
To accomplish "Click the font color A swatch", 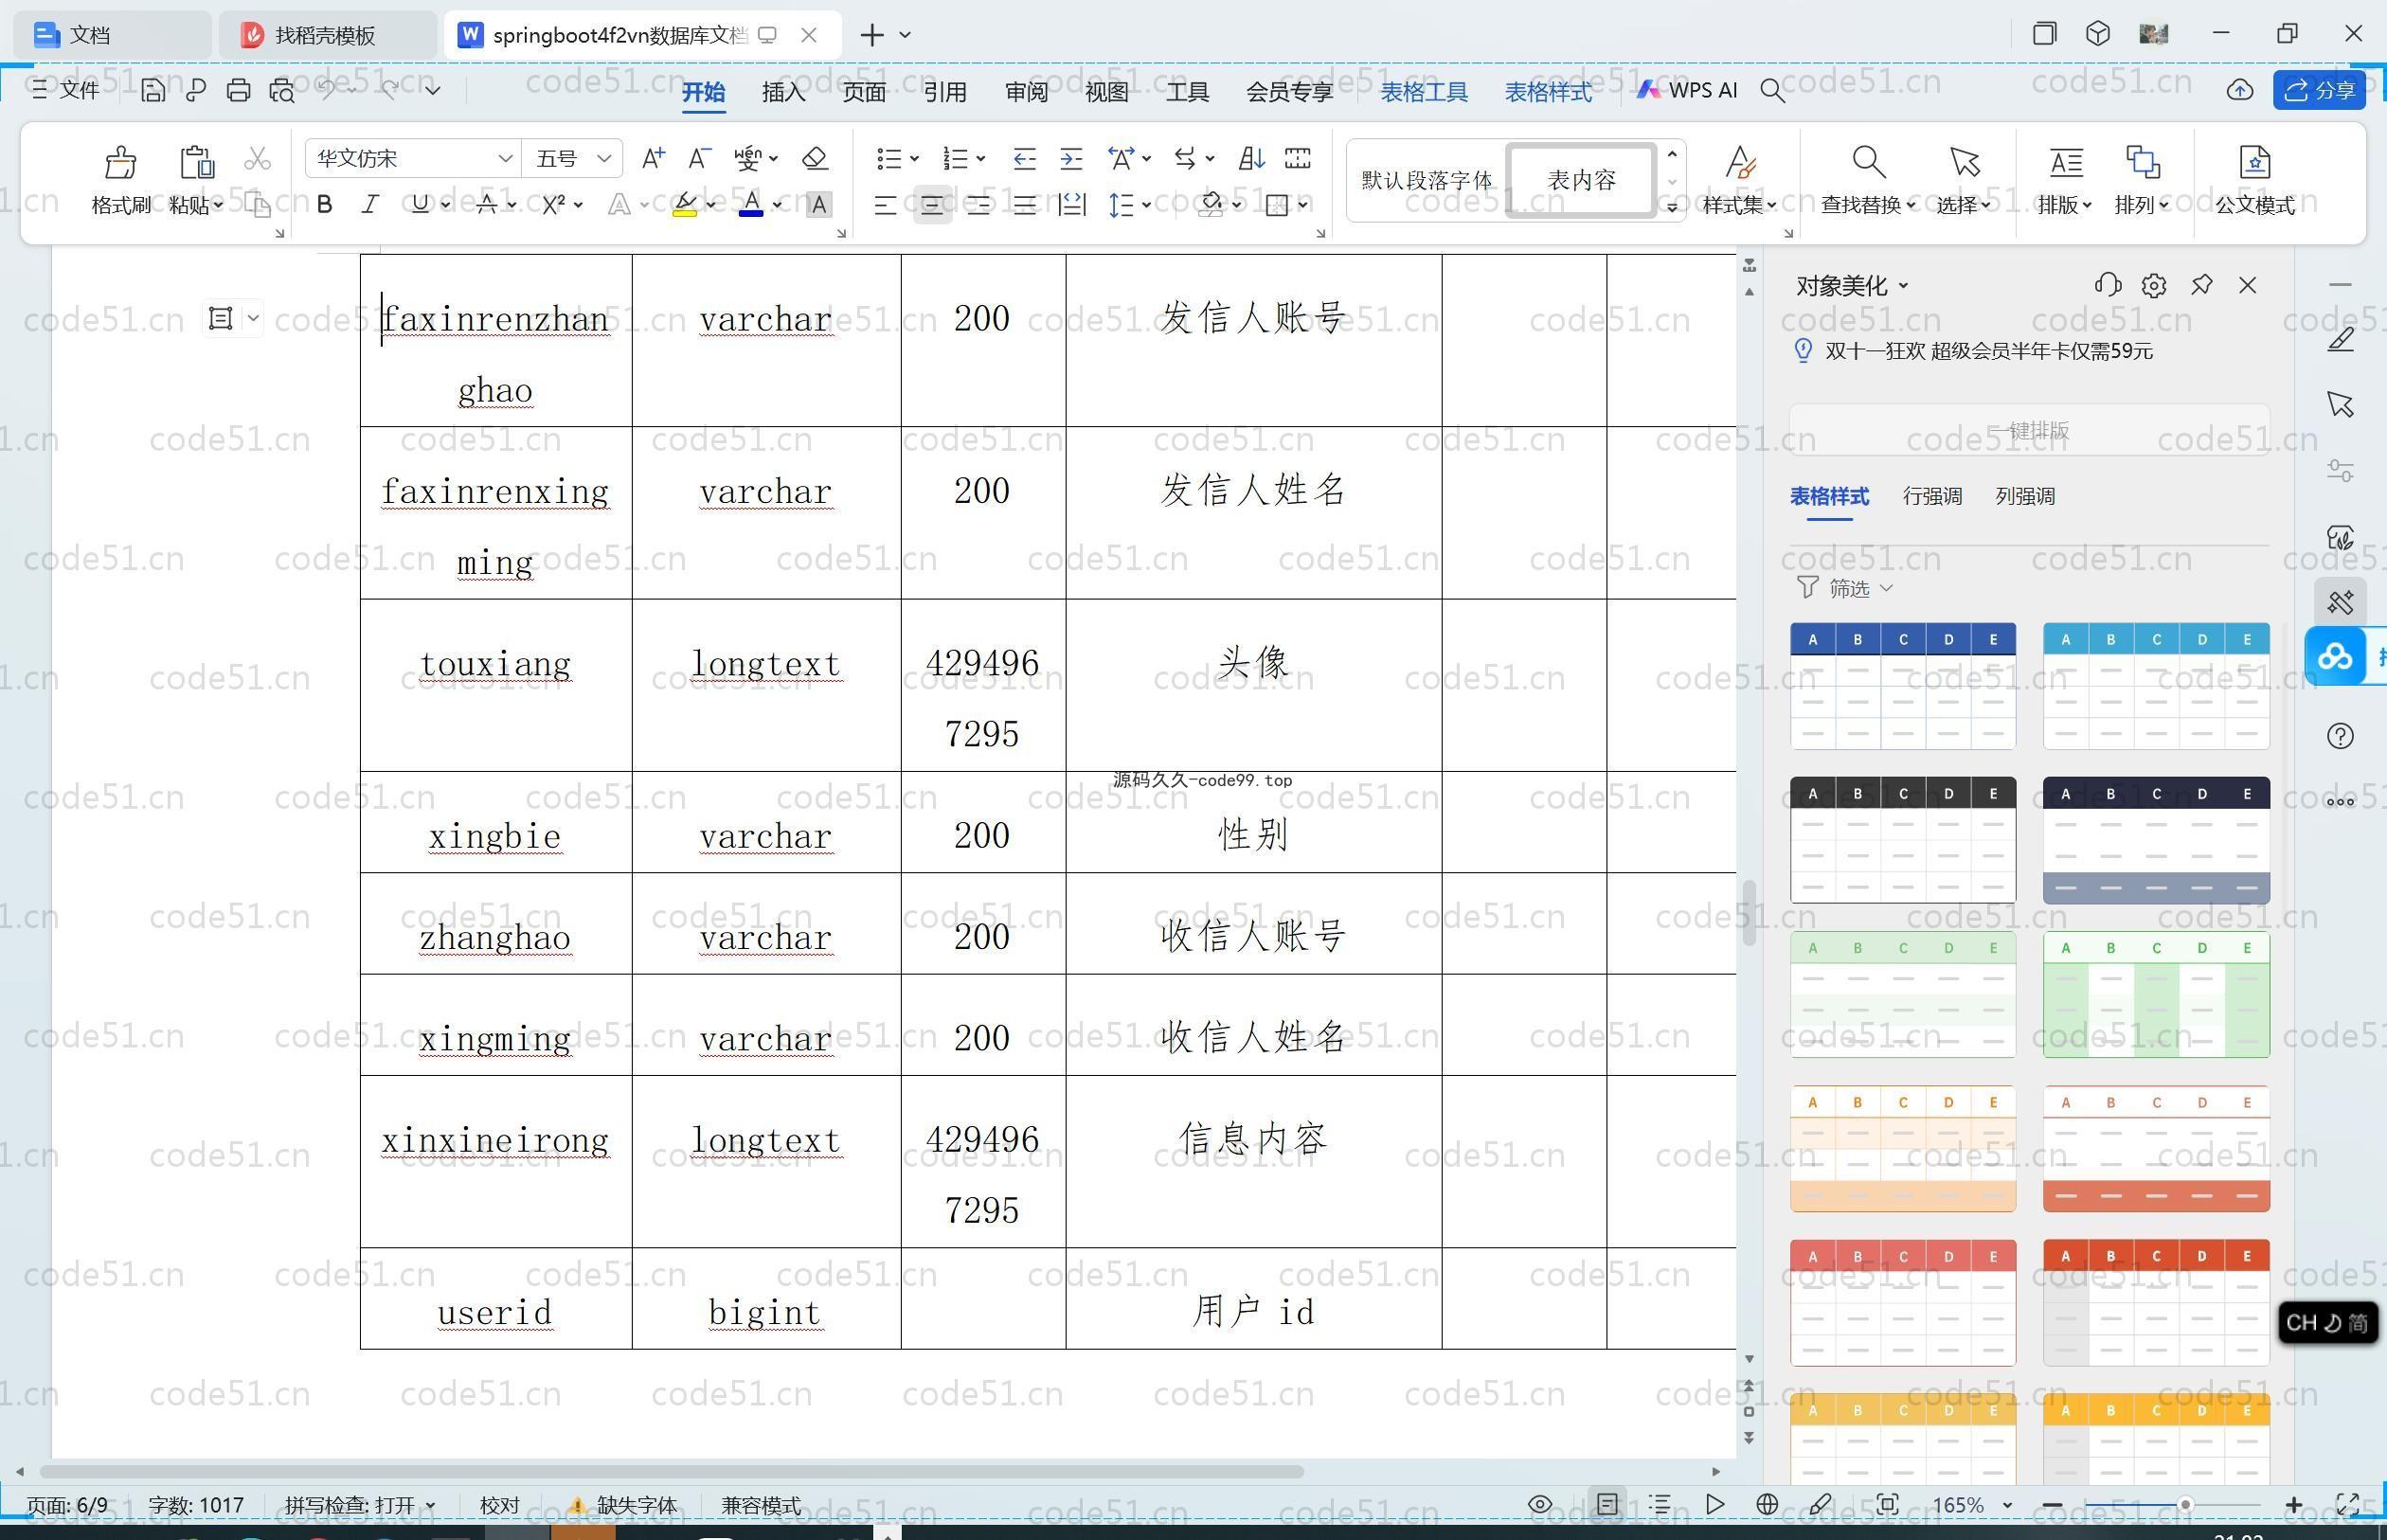I will (751, 206).
